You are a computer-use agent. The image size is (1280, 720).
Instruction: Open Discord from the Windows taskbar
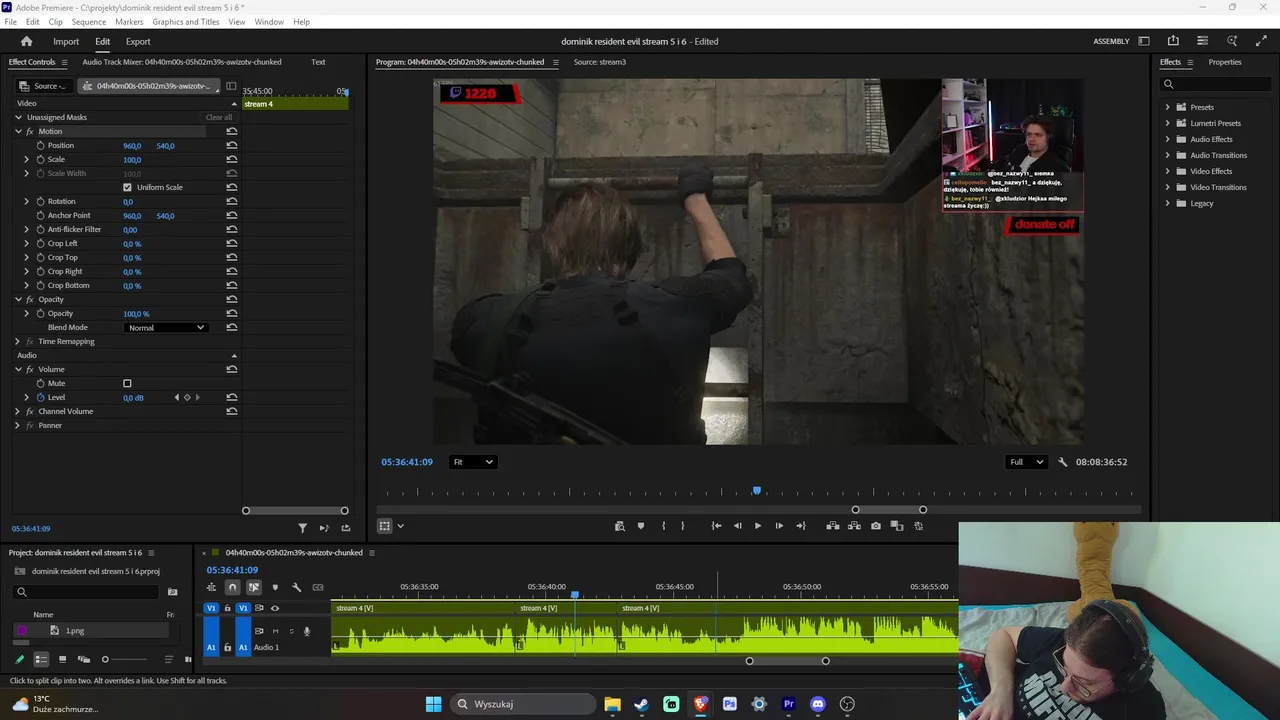(x=818, y=704)
